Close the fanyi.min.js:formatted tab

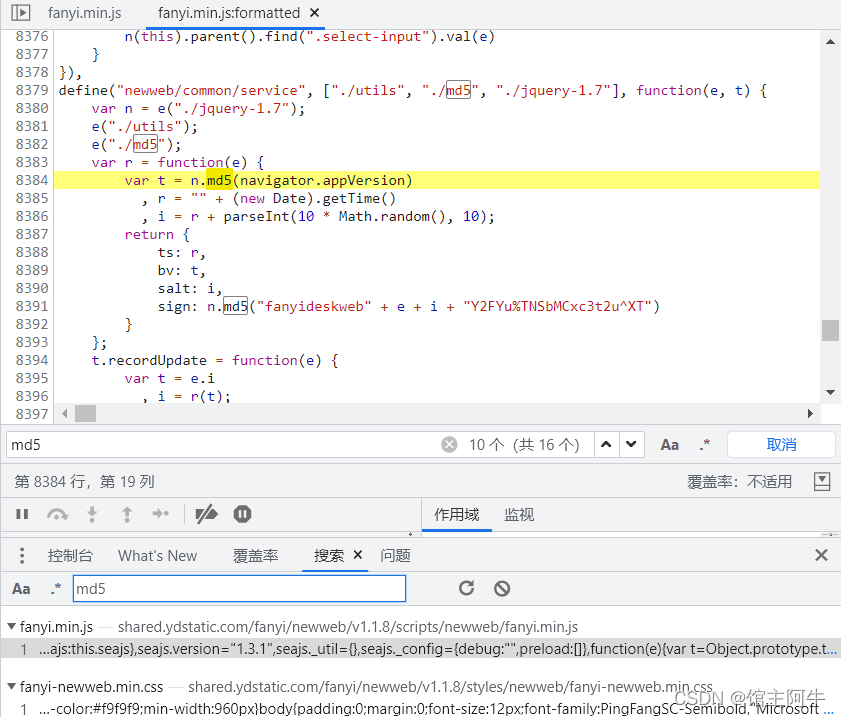coord(315,12)
